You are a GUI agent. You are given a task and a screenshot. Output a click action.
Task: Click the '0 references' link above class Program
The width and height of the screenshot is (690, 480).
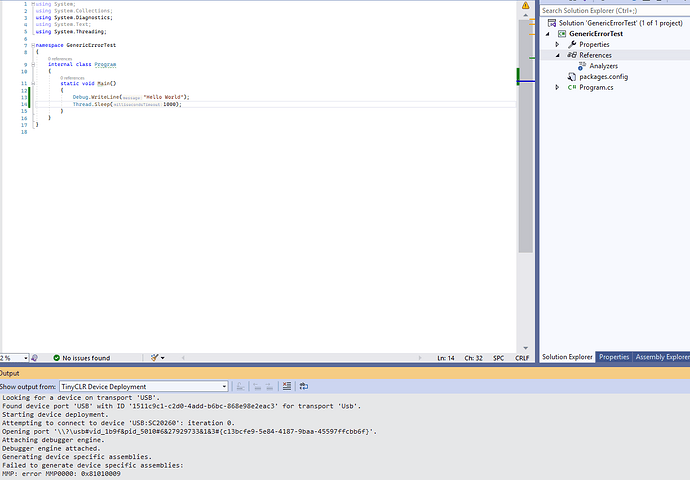[x=60, y=59]
